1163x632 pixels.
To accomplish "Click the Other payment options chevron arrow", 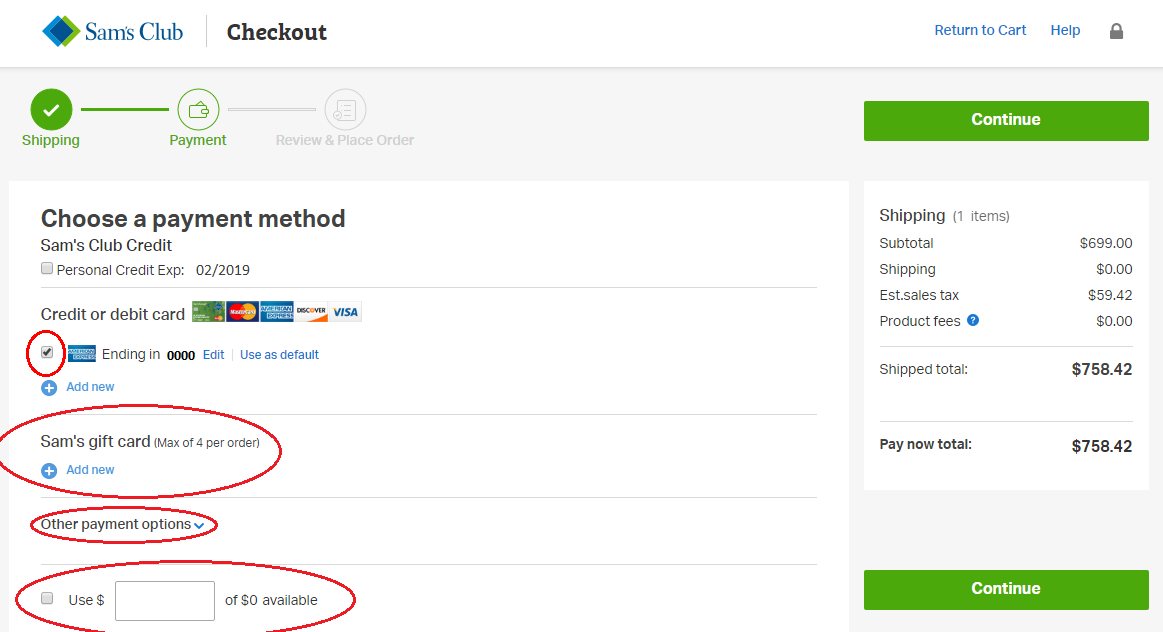I will 200,525.
